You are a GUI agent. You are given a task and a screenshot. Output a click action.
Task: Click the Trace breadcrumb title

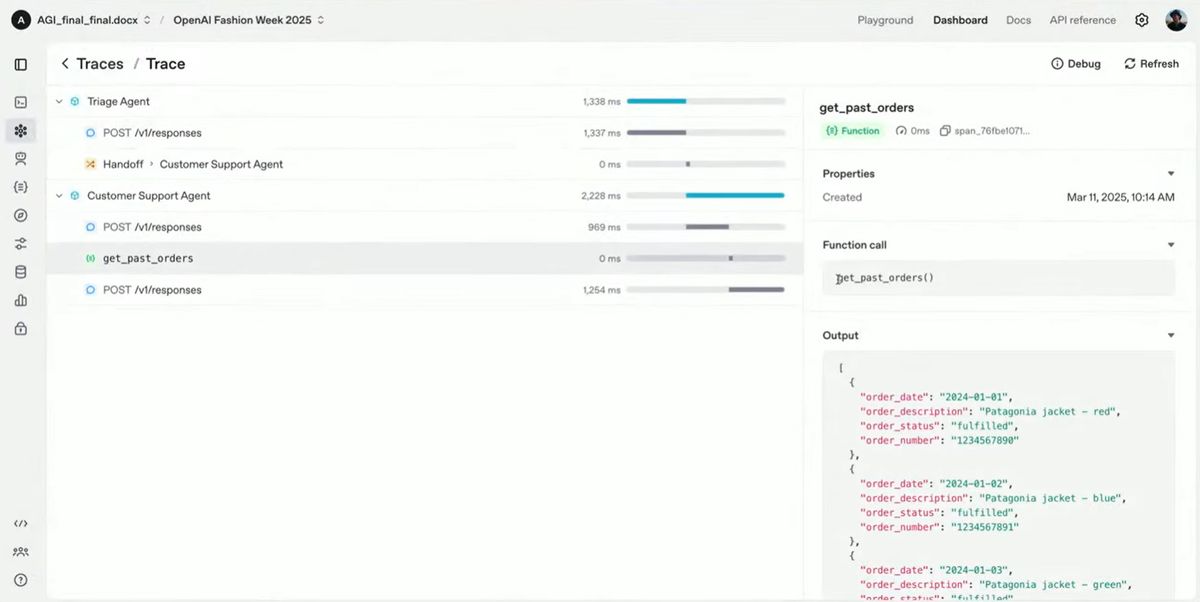click(x=165, y=64)
